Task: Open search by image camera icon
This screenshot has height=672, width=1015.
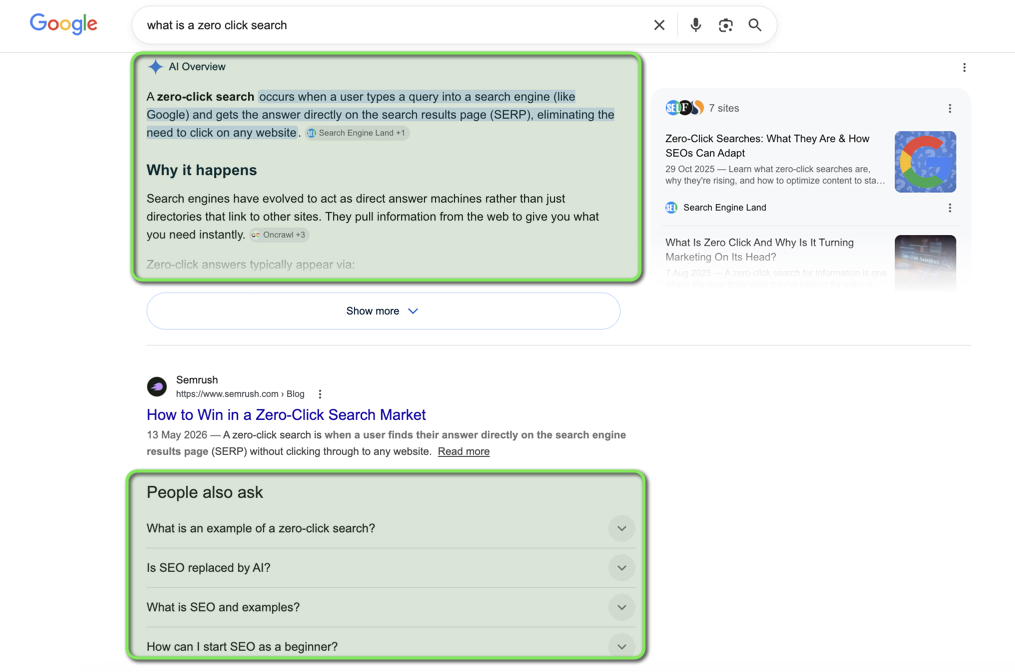Action: tap(726, 25)
